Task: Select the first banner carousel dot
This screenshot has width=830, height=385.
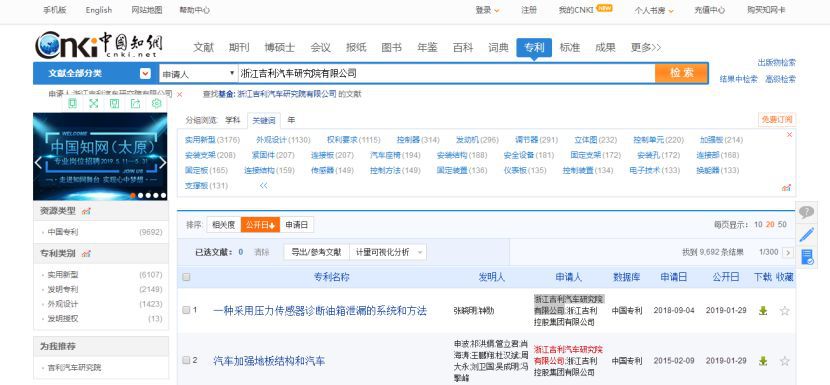Action: [133, 195]
